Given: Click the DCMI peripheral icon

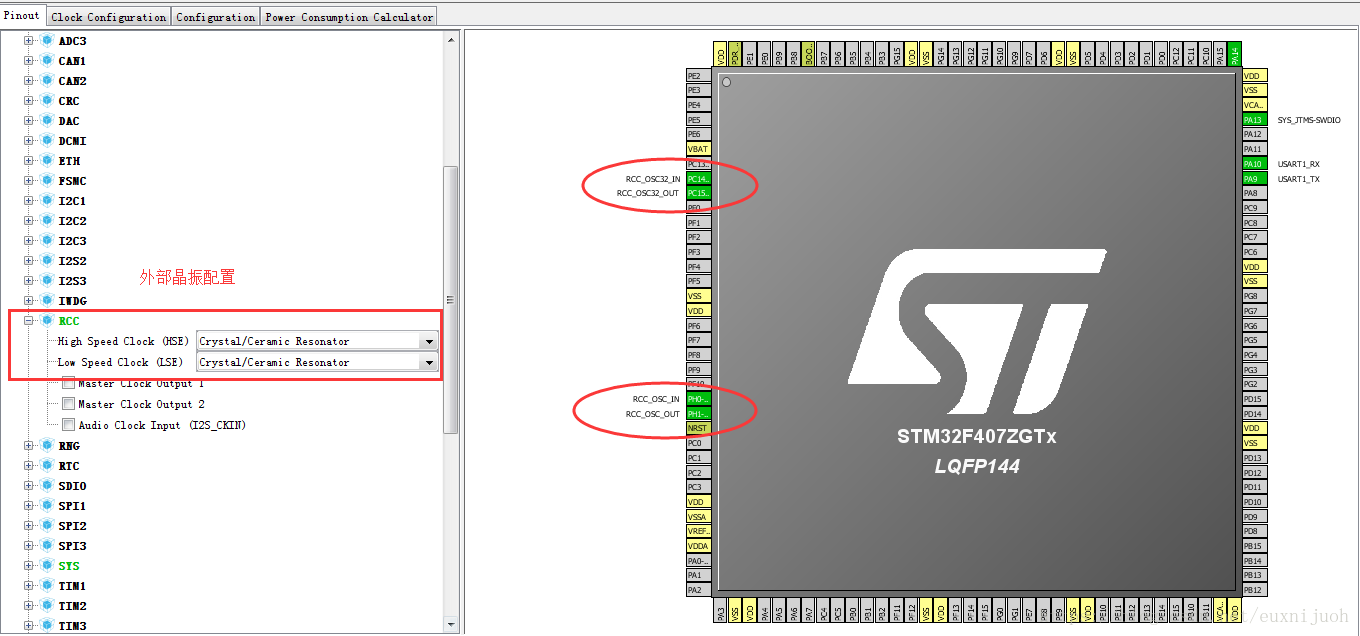Looking at the screenshot, I should pyautogui.click(x=47, y=141).
